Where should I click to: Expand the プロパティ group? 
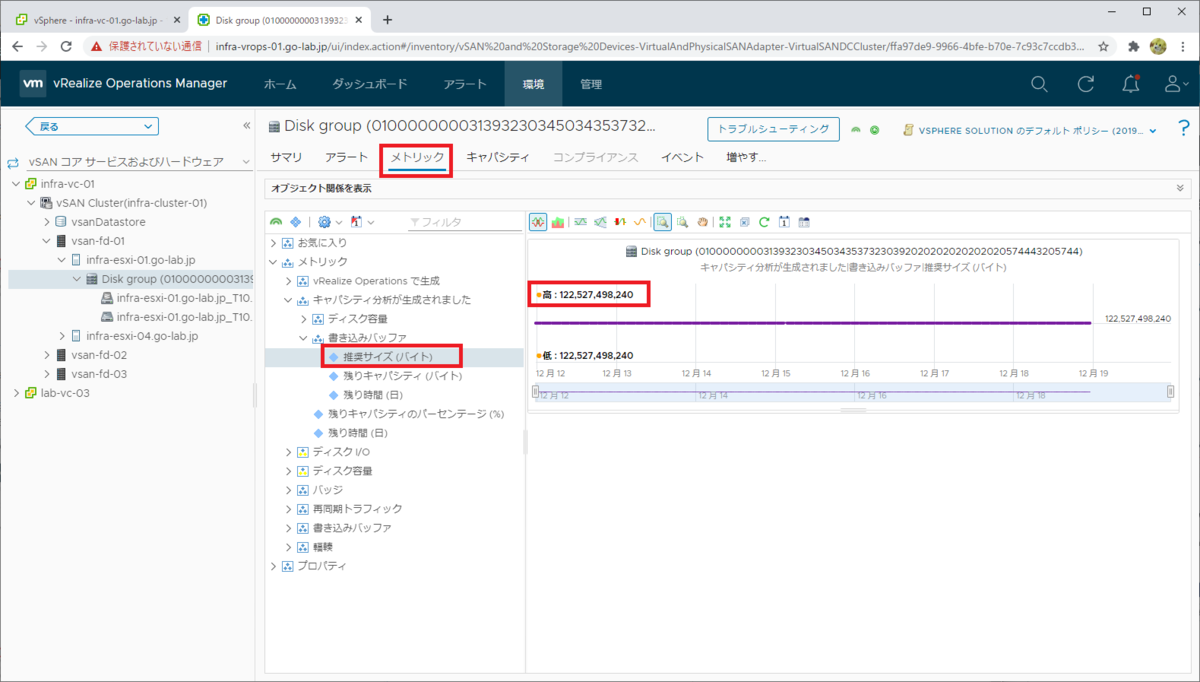click(x=274, y=566)
